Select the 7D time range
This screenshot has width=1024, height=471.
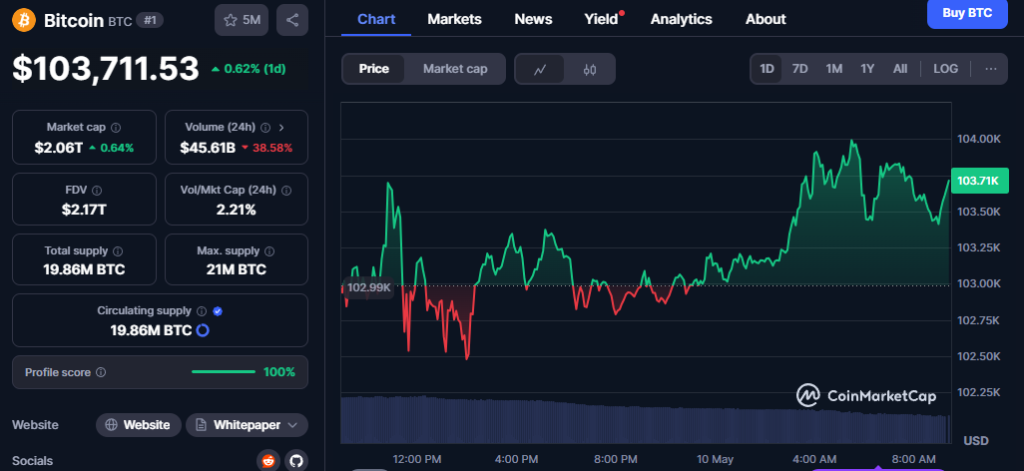tap(800, 69)
